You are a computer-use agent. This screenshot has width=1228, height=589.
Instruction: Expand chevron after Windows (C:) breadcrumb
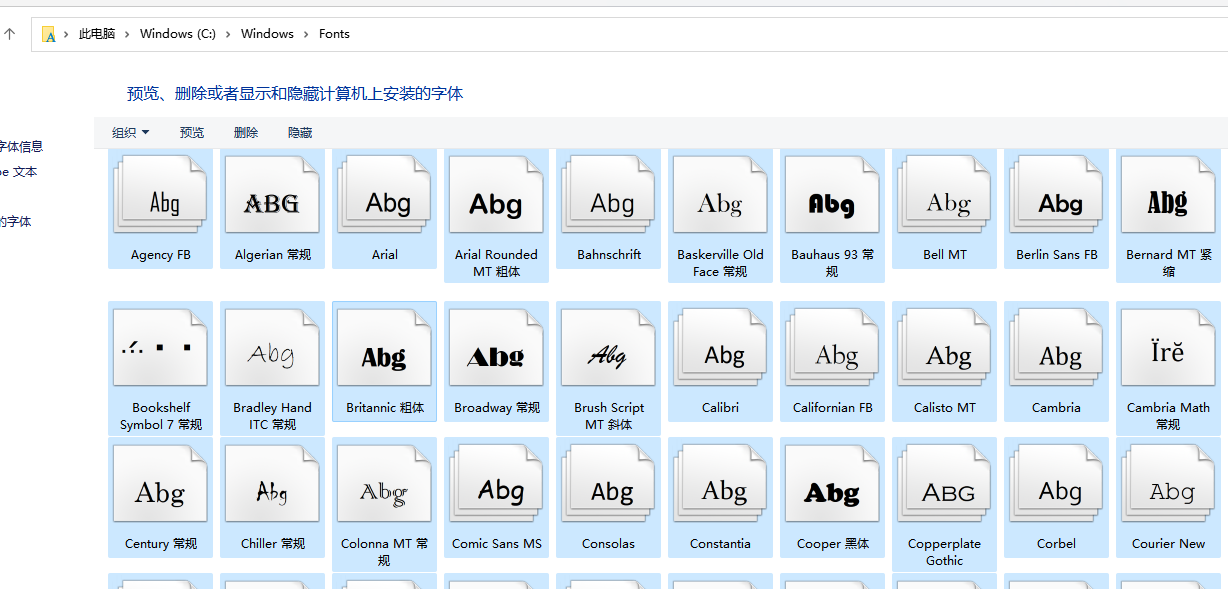[x=228, y=34]
